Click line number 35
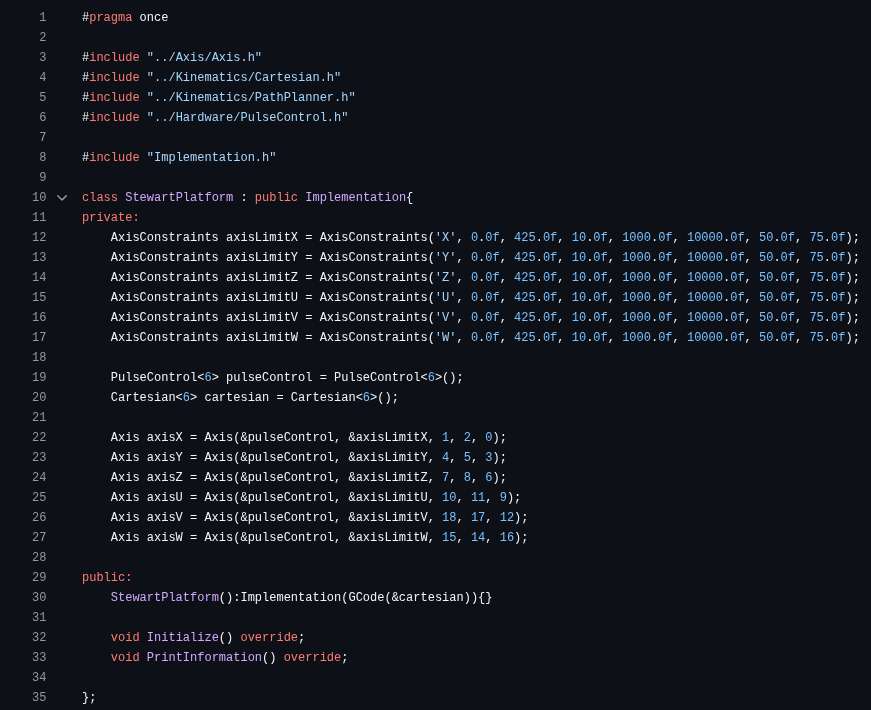871x710 pixels. [x=39, y=697]
